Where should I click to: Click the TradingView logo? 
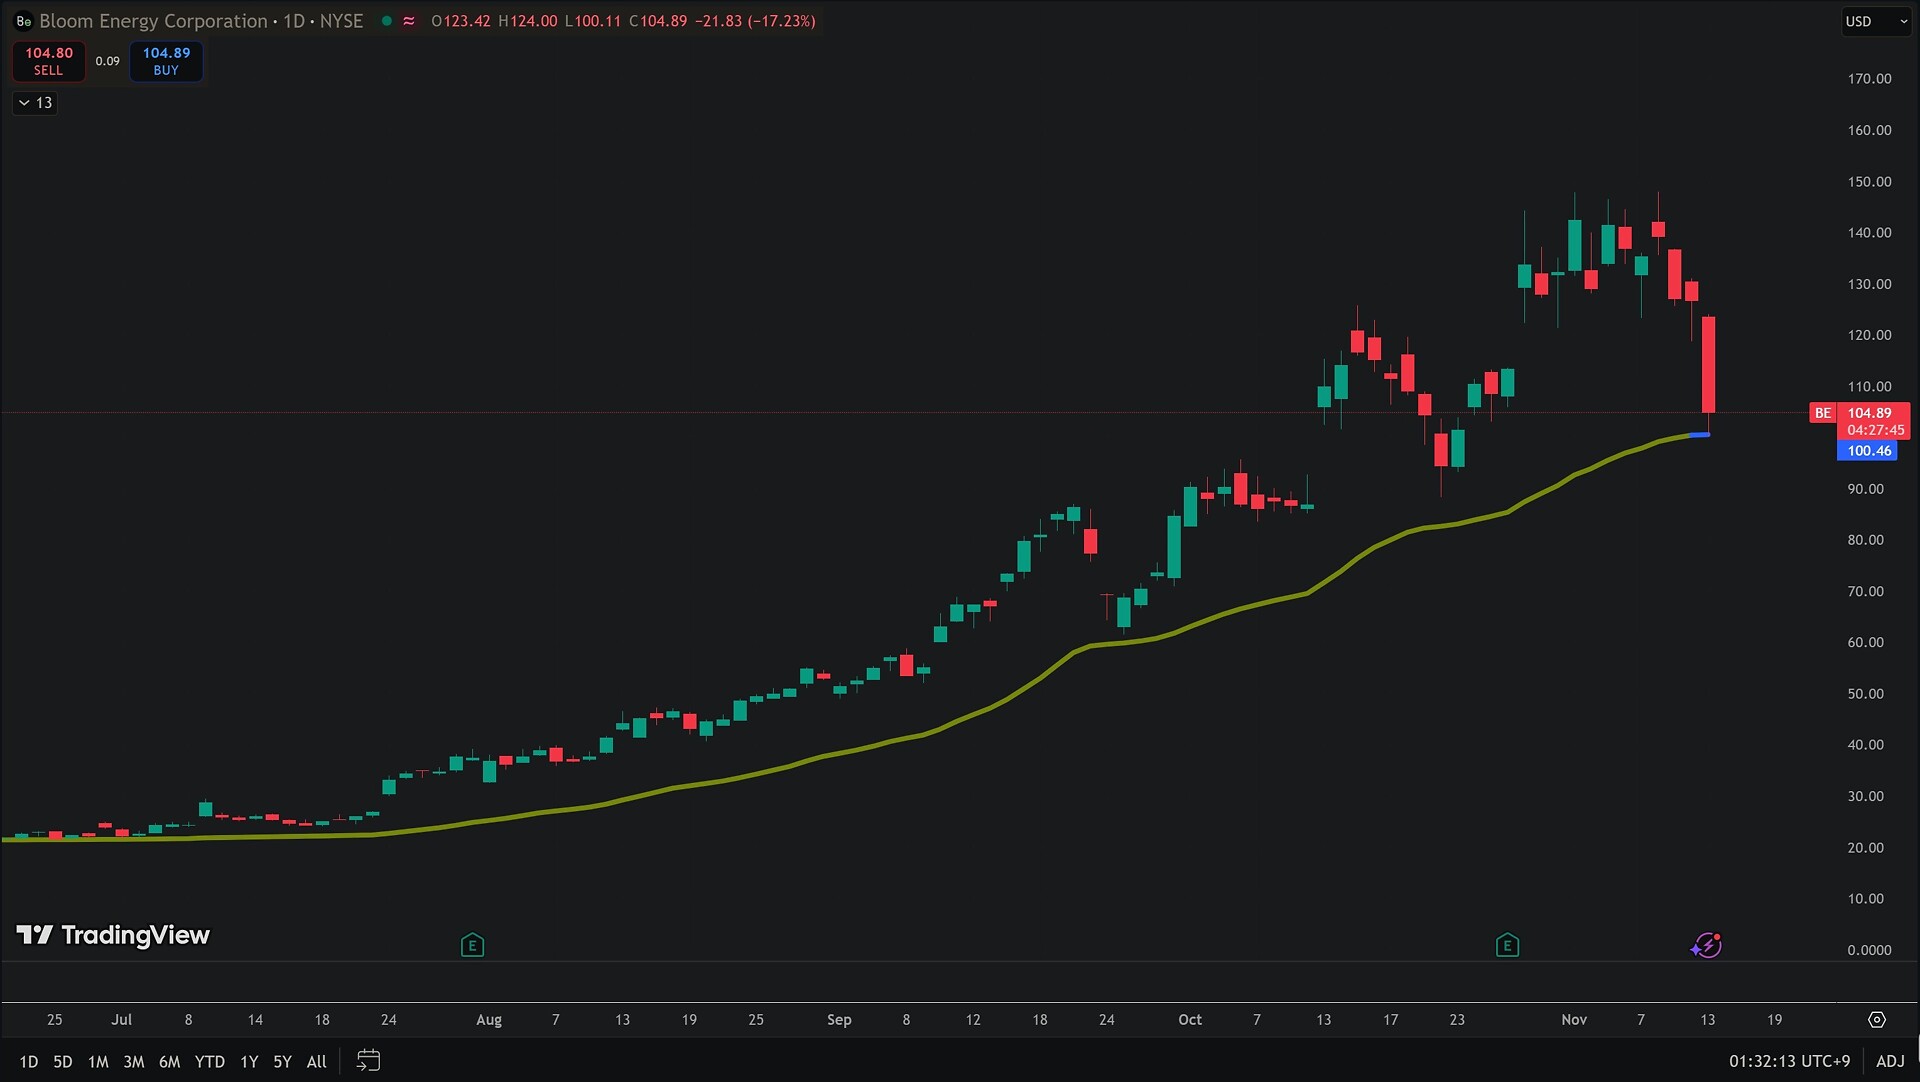coord(113,935)
